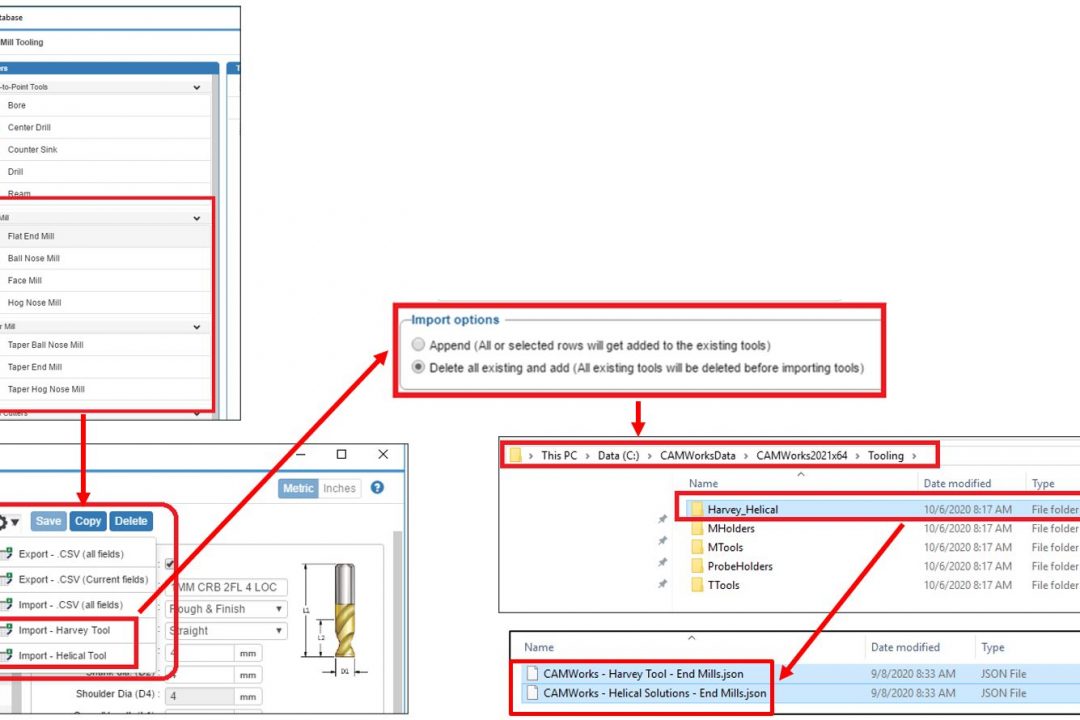Click the Shoulder Dia (D4) input field
Screen dimensions: 1080x720
coord(200,697)
